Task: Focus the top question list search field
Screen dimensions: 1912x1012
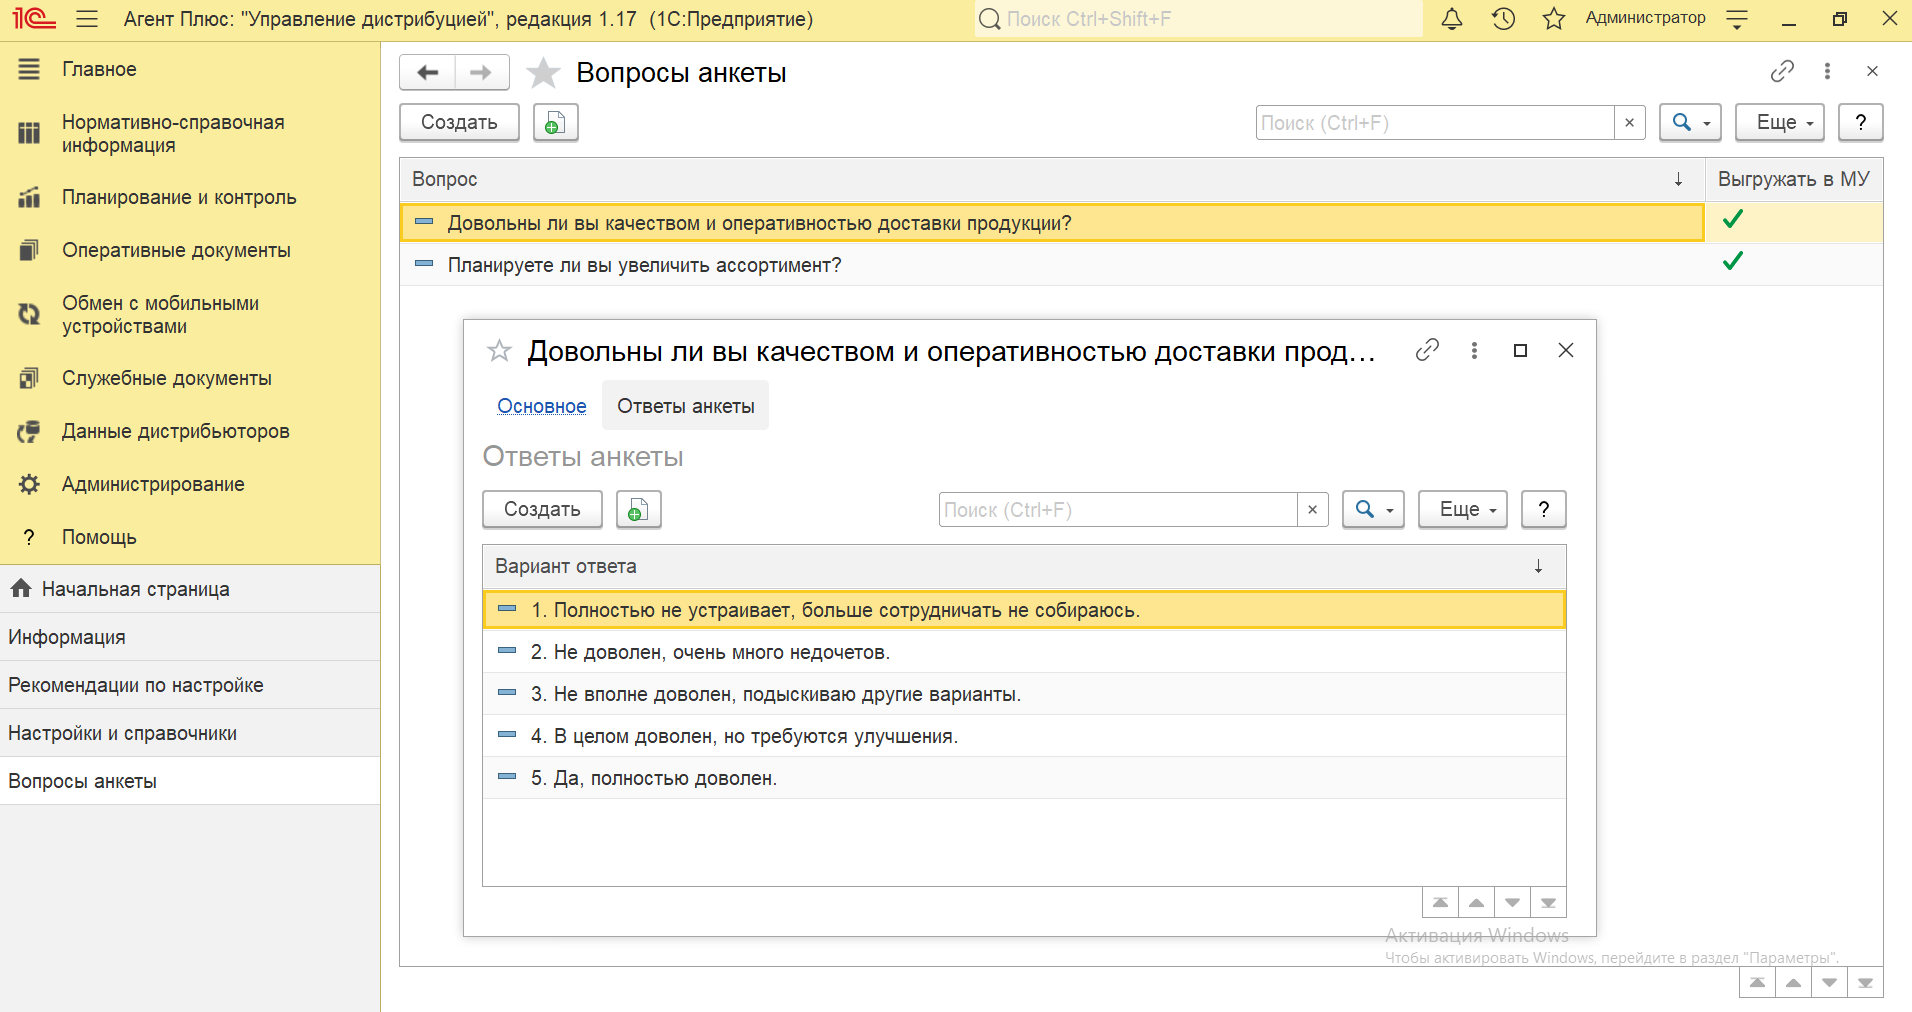Action: coord(1435,122)
